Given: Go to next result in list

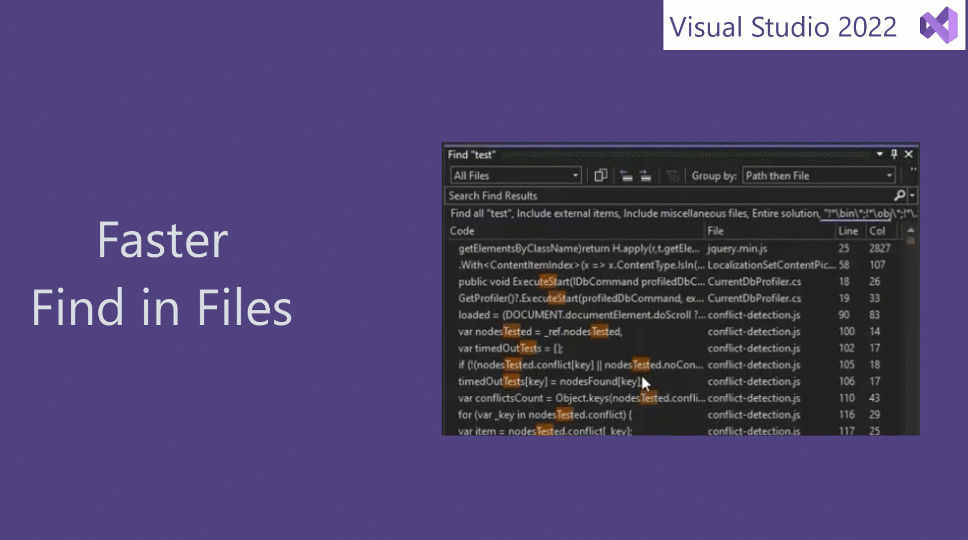Looking at the screenshot, I should 646,176.
